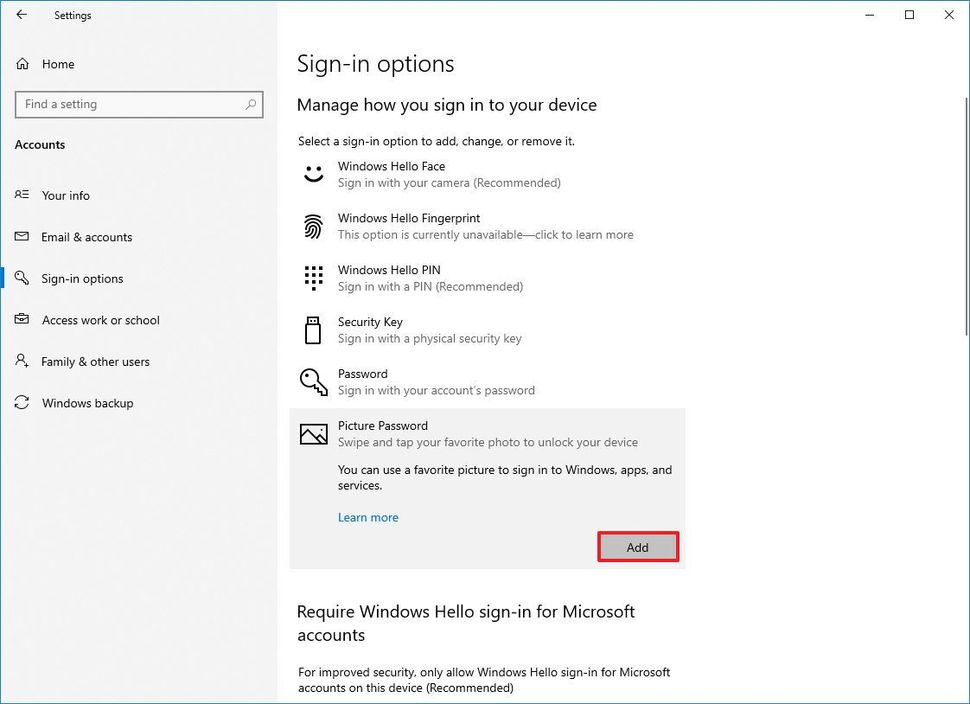Click the Picture Password image icon

click(x=314, y=434)
